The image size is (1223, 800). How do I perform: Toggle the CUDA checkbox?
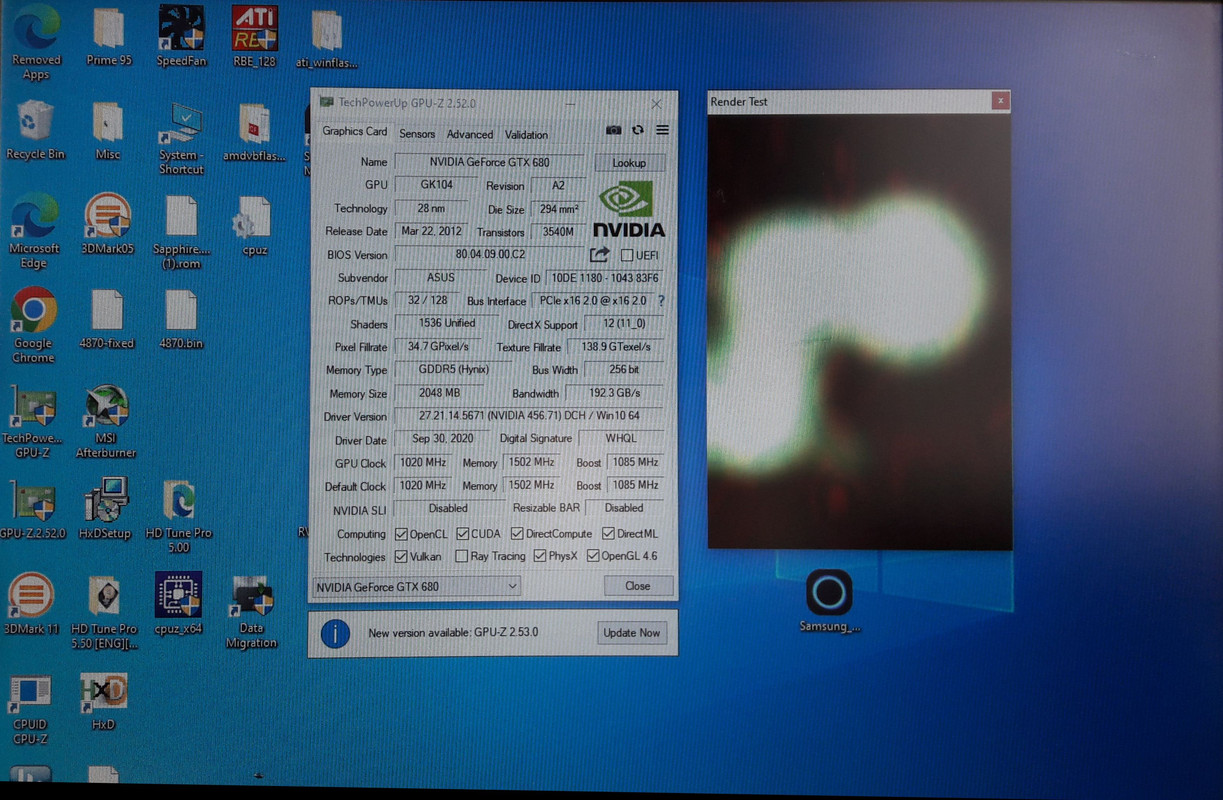coord(461,534)
